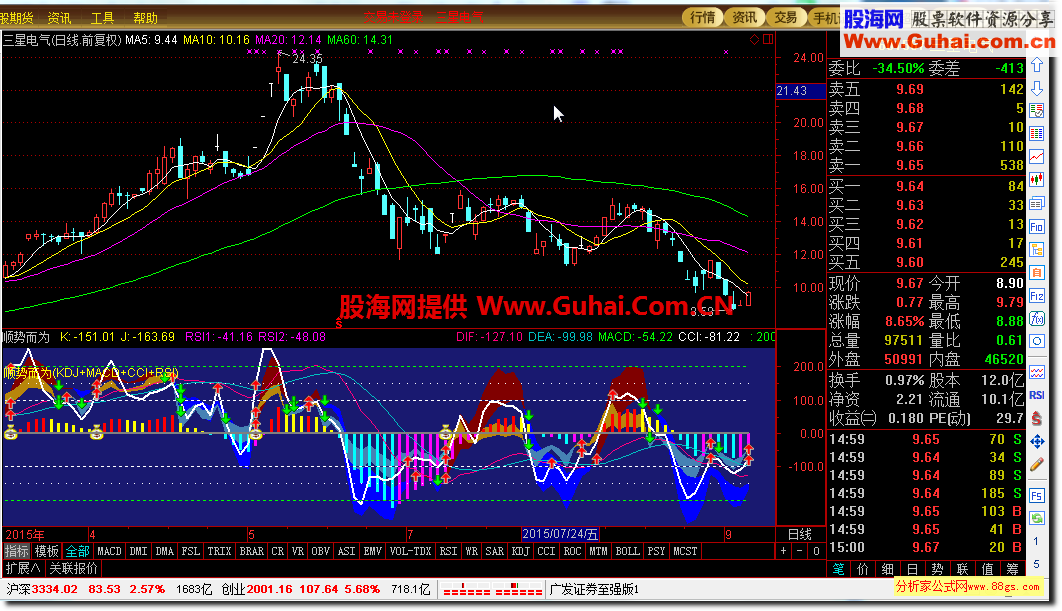This screenshot has height=611, width=1062.
Task: Click the red diamond icon above chart
Action: (755, 39)
